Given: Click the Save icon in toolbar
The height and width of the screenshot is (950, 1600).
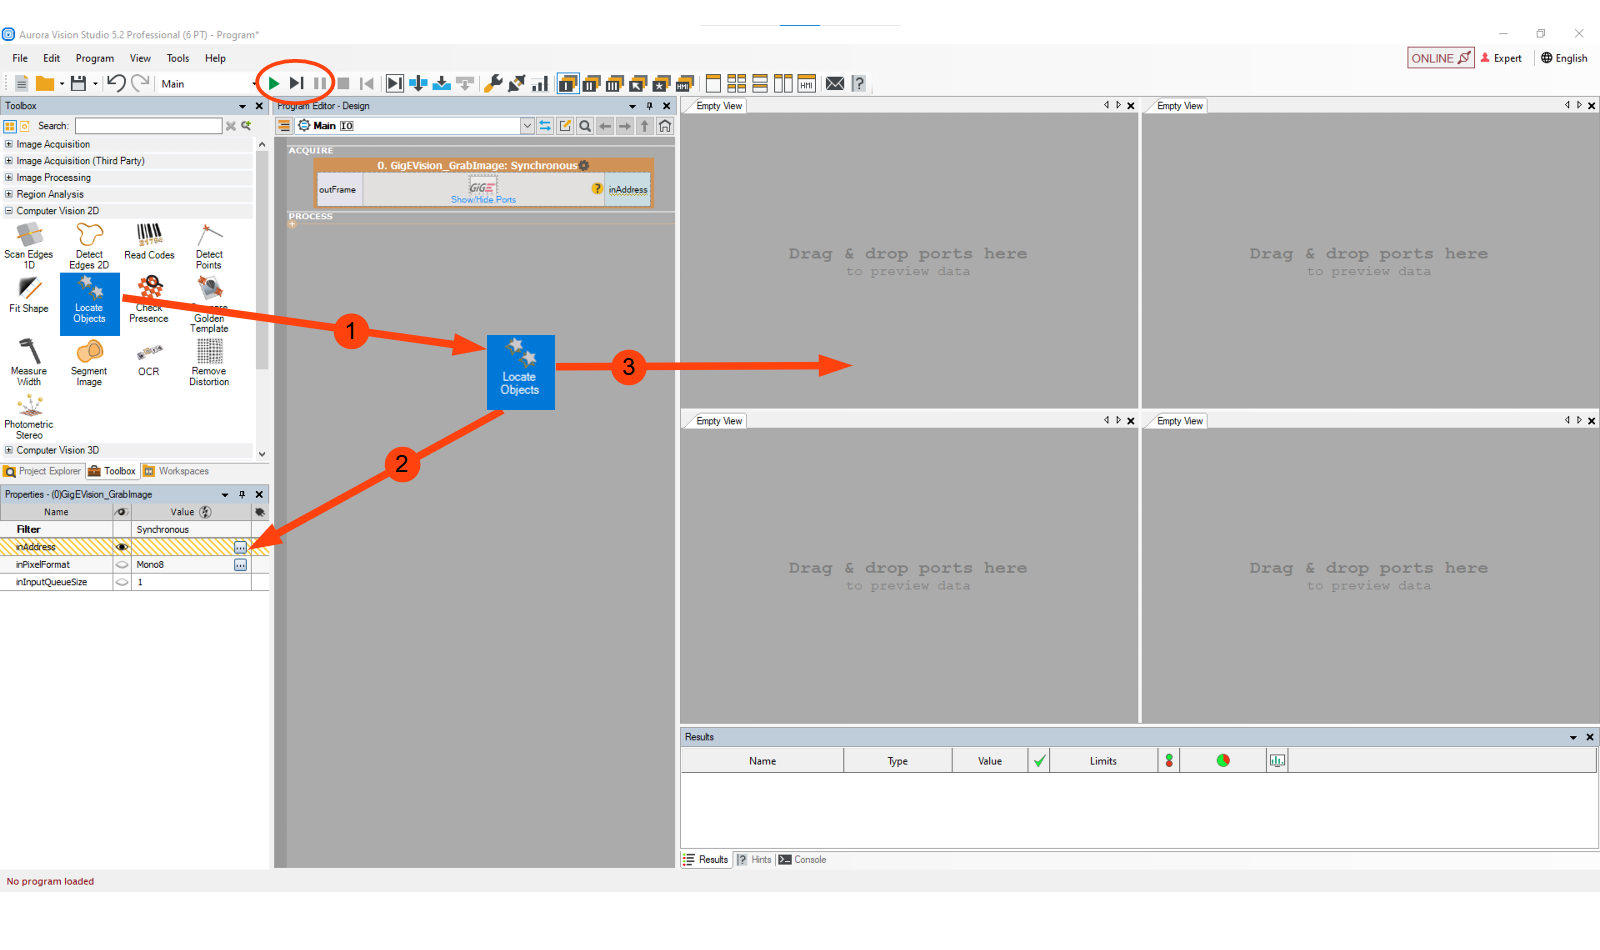Looking at the screenshot, I should pyautogui.click(x=78, y=84).
